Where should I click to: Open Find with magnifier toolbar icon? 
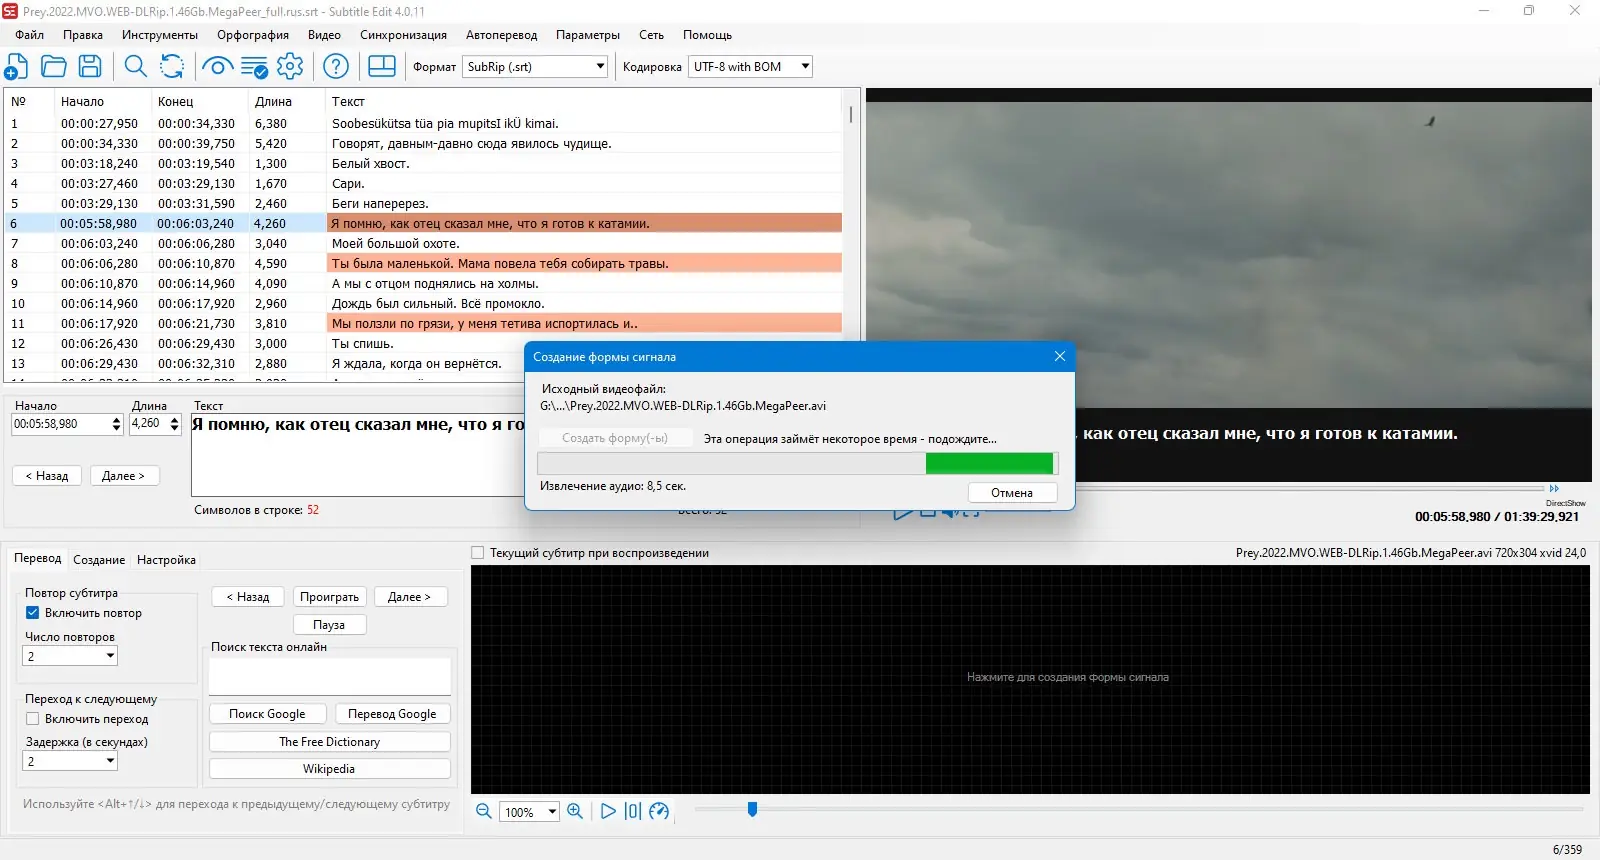tap(135, 67)
